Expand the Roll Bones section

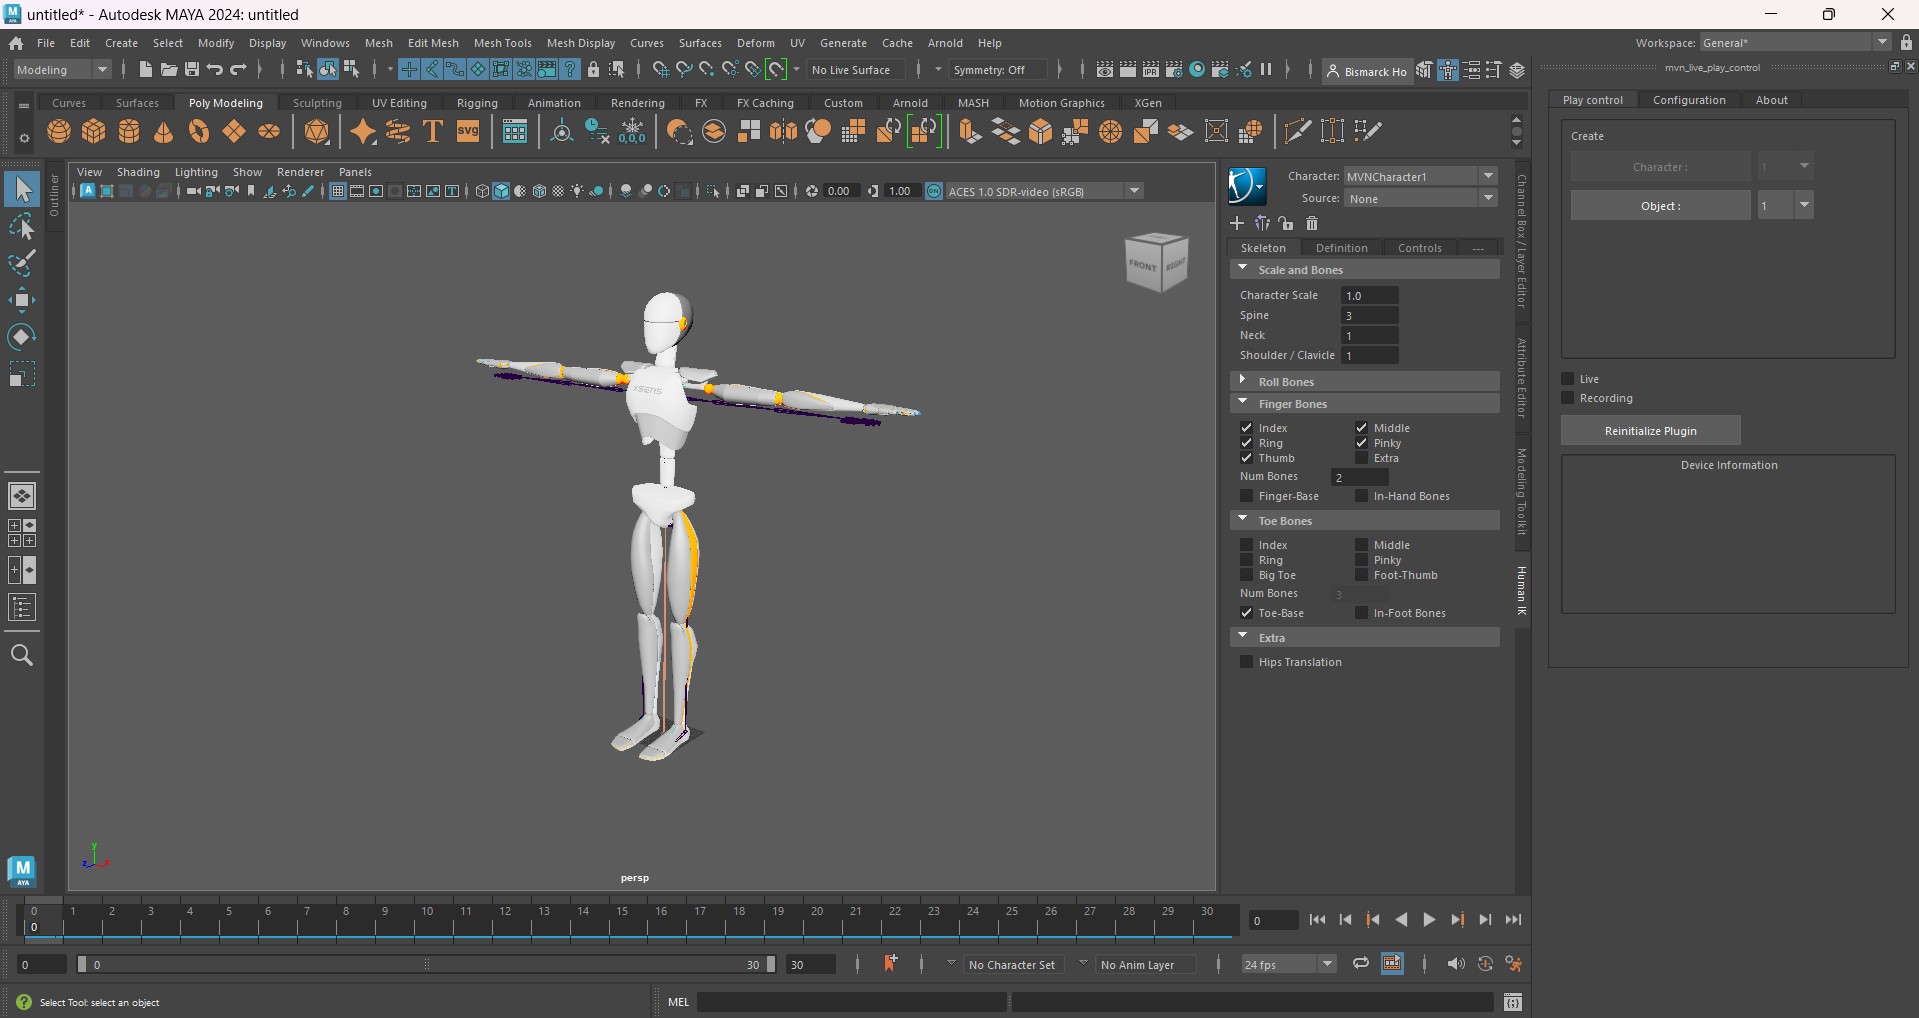tap(1364, 382)
